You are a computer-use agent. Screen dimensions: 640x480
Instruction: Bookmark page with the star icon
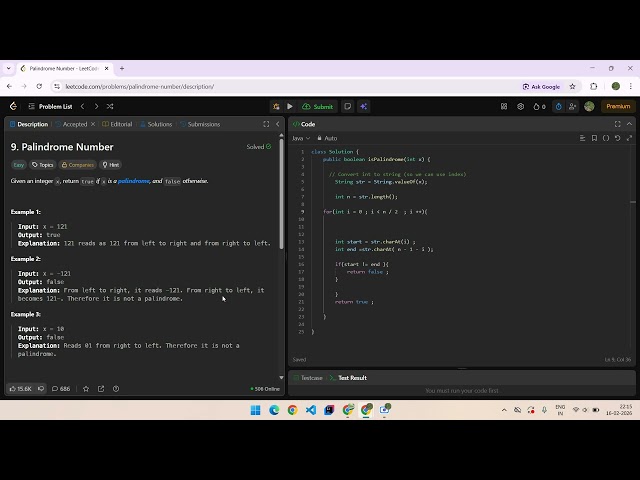(x=572, y=87)
